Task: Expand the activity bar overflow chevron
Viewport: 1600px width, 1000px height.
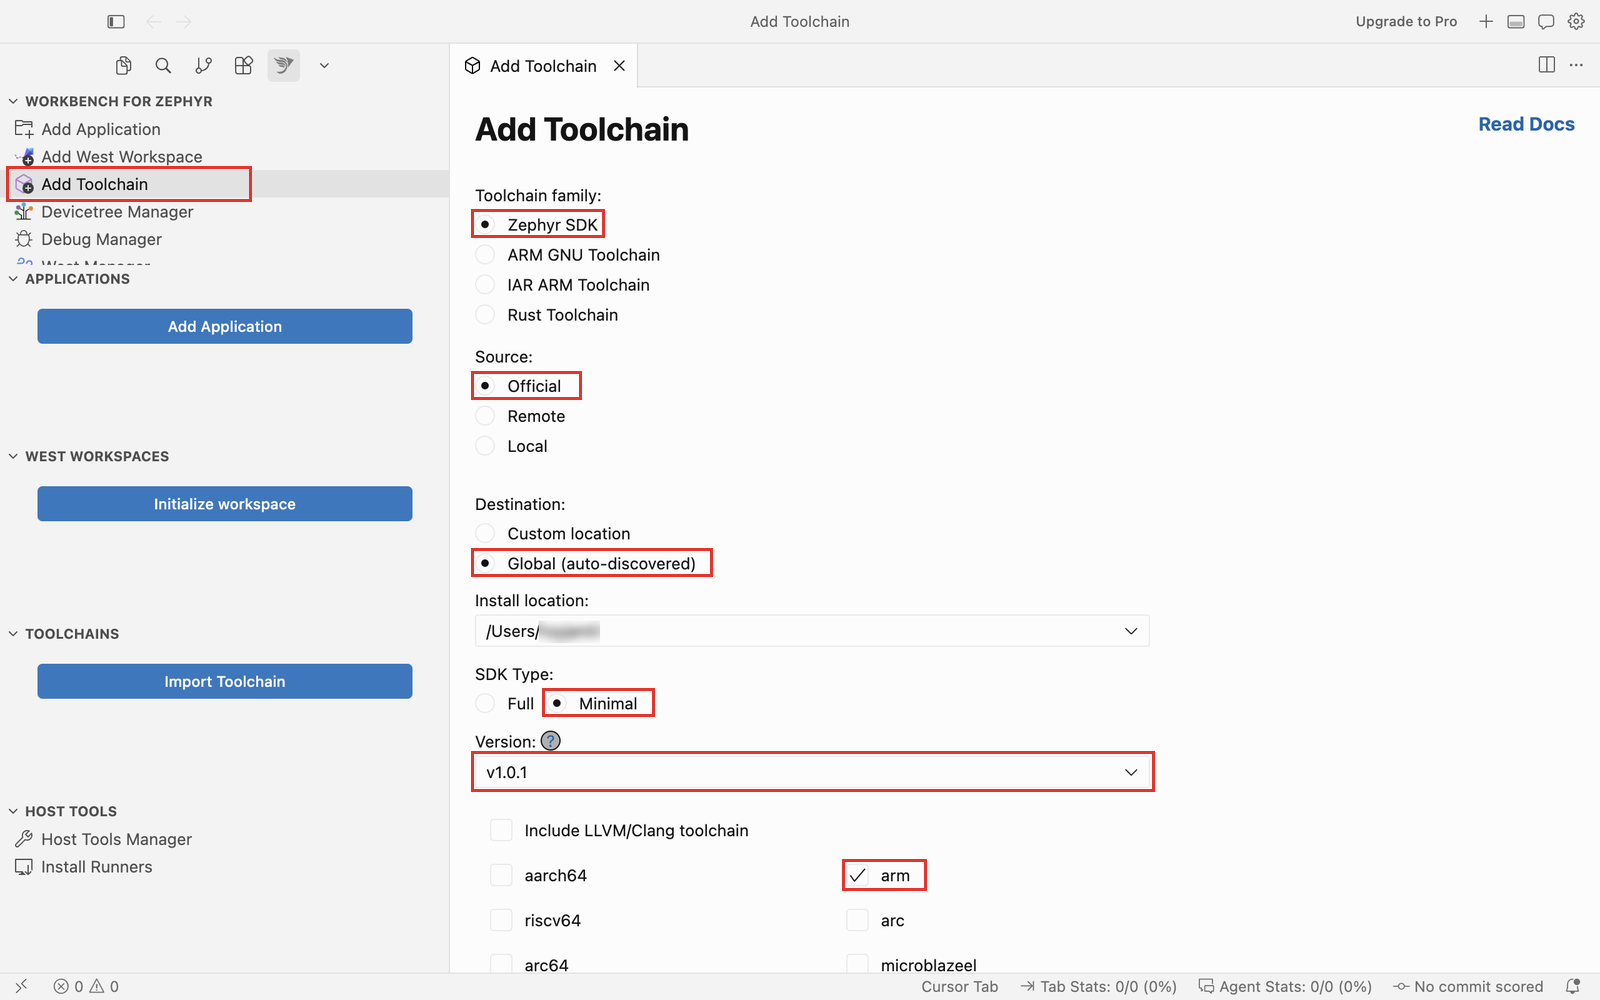Action: 324,66
